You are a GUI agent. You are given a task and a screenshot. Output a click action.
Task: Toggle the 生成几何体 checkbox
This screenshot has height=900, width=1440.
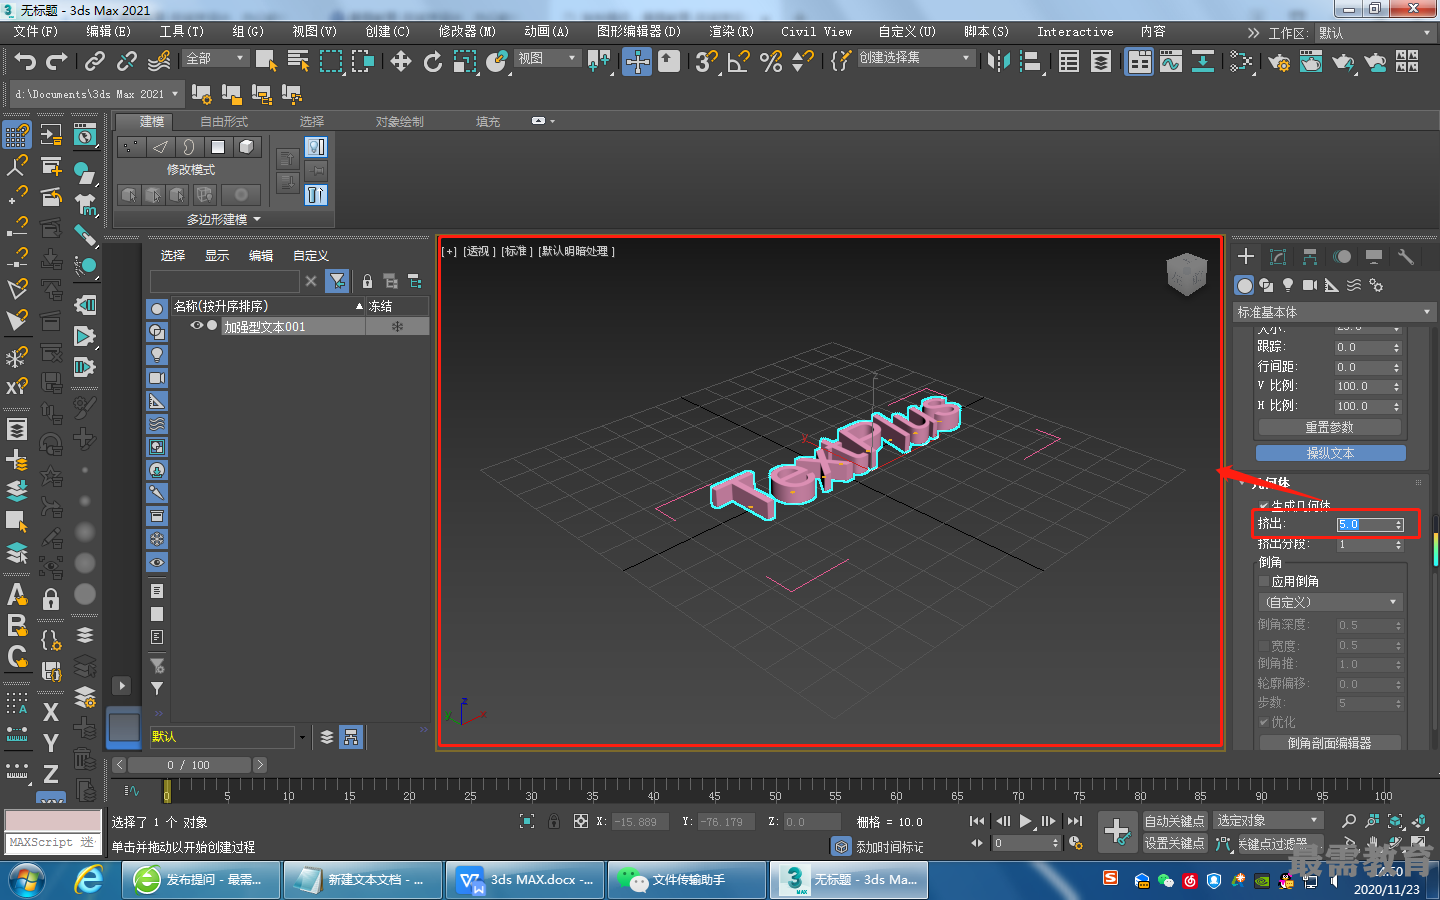tap(1264, 505)
